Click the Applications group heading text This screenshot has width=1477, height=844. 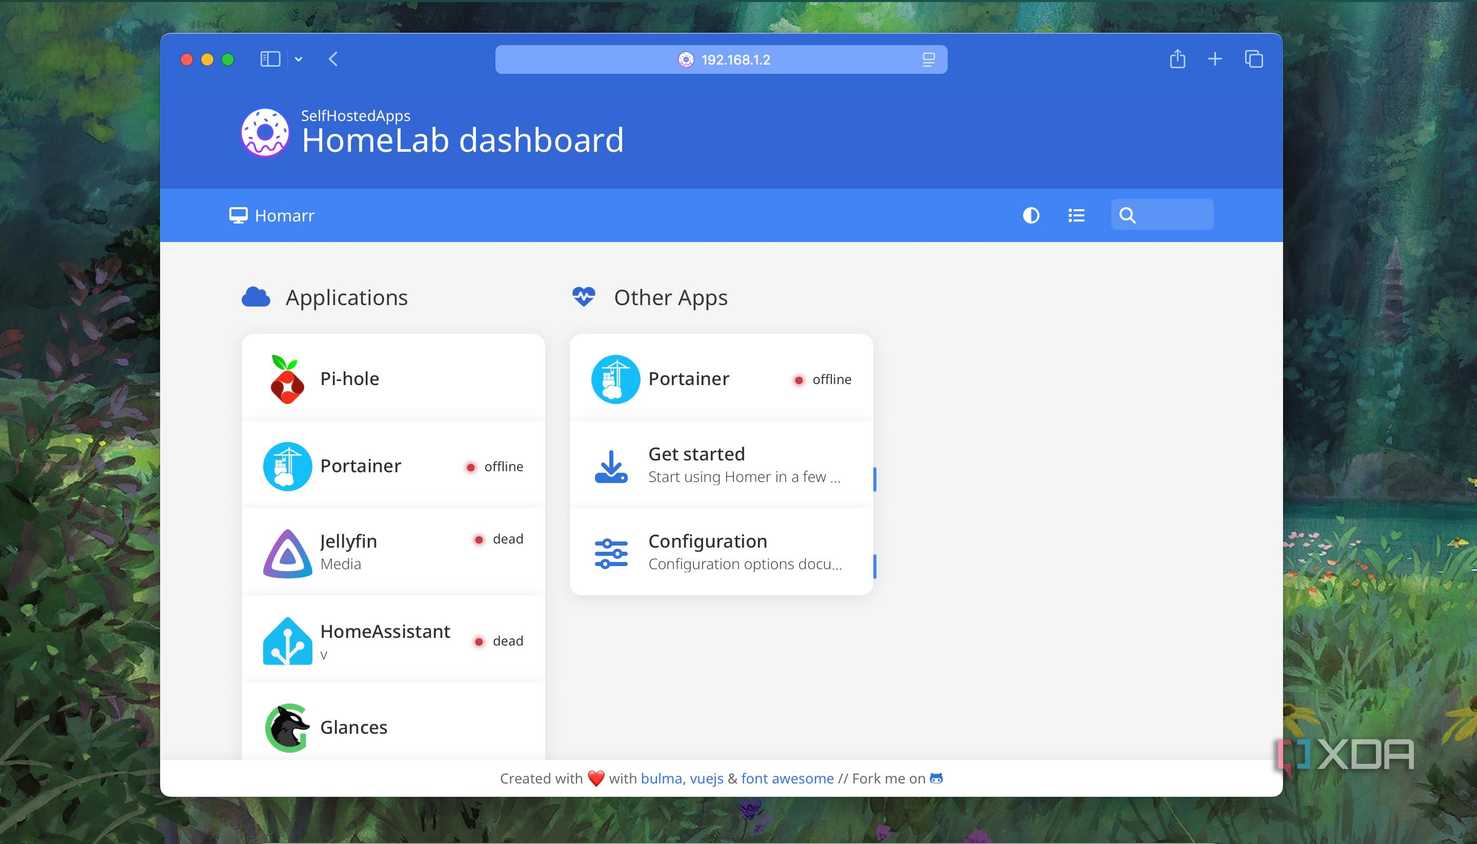[x=347, y=297]
